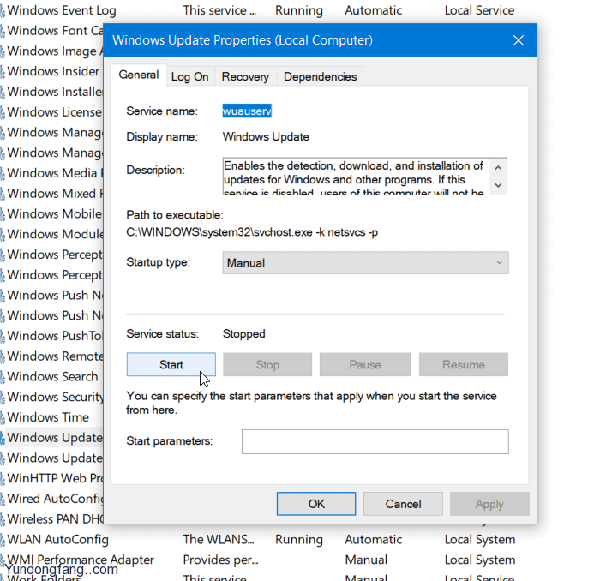Select Windows Insider service row
Viewport: 600px width, 581px height.
(52, 71)
